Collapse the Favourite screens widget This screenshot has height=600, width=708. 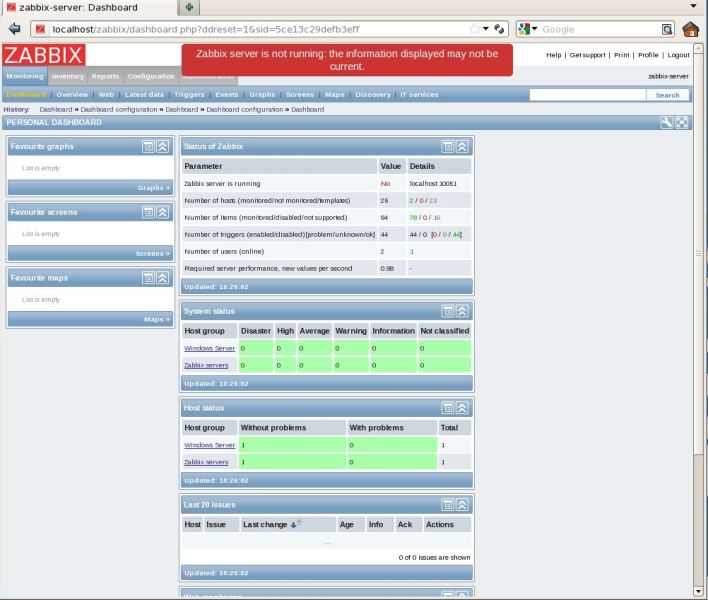[x=163, y=212]
